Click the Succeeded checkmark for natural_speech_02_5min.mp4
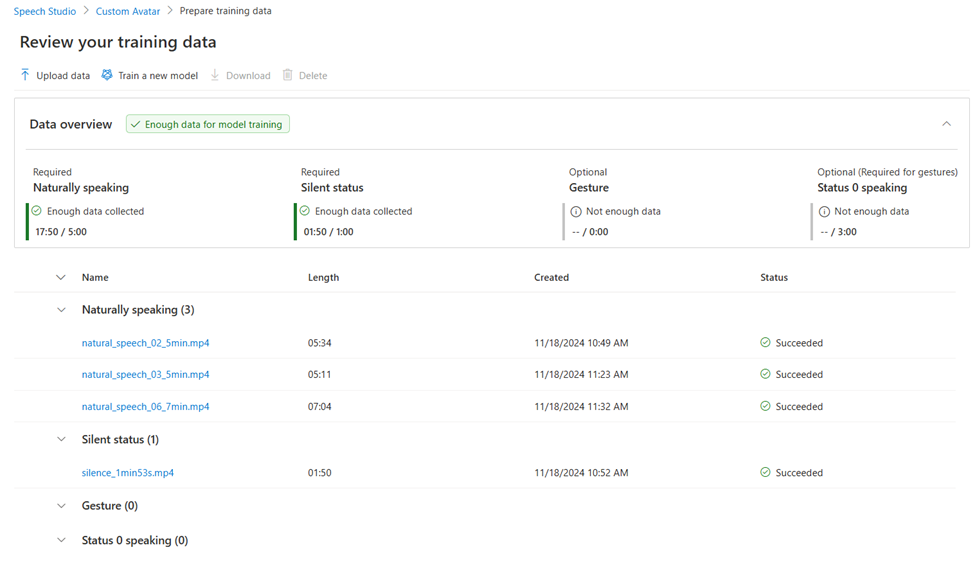 pos(765,343)
